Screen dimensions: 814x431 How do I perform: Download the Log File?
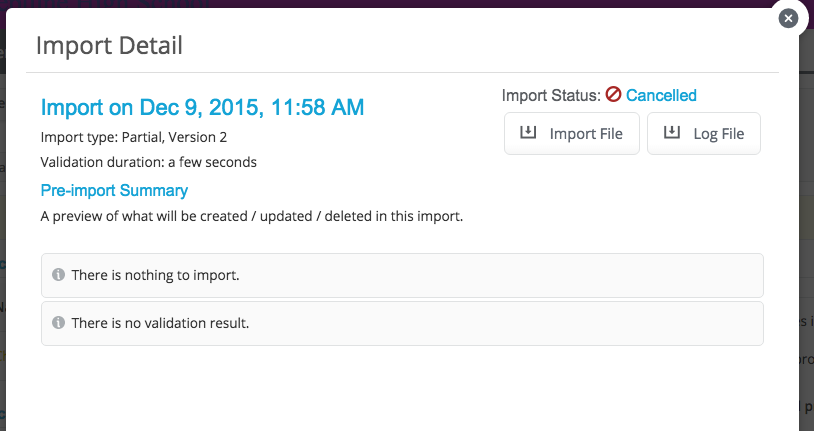703,133
